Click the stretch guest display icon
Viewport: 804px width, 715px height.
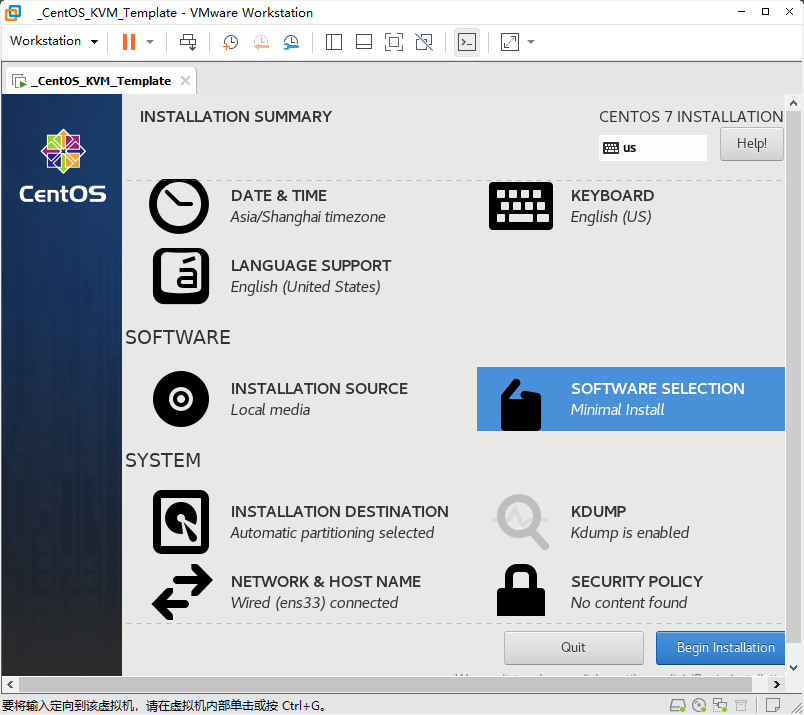[510, 42]
